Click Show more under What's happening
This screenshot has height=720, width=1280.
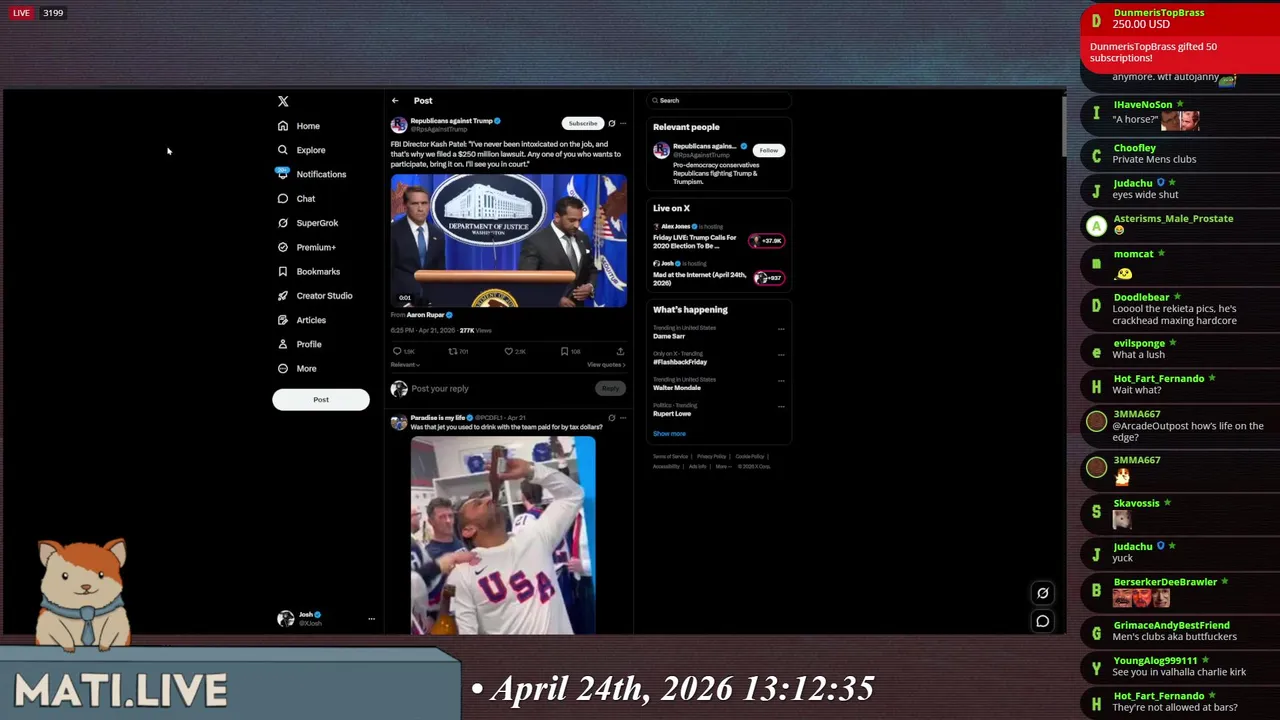(x=670, y=434)
